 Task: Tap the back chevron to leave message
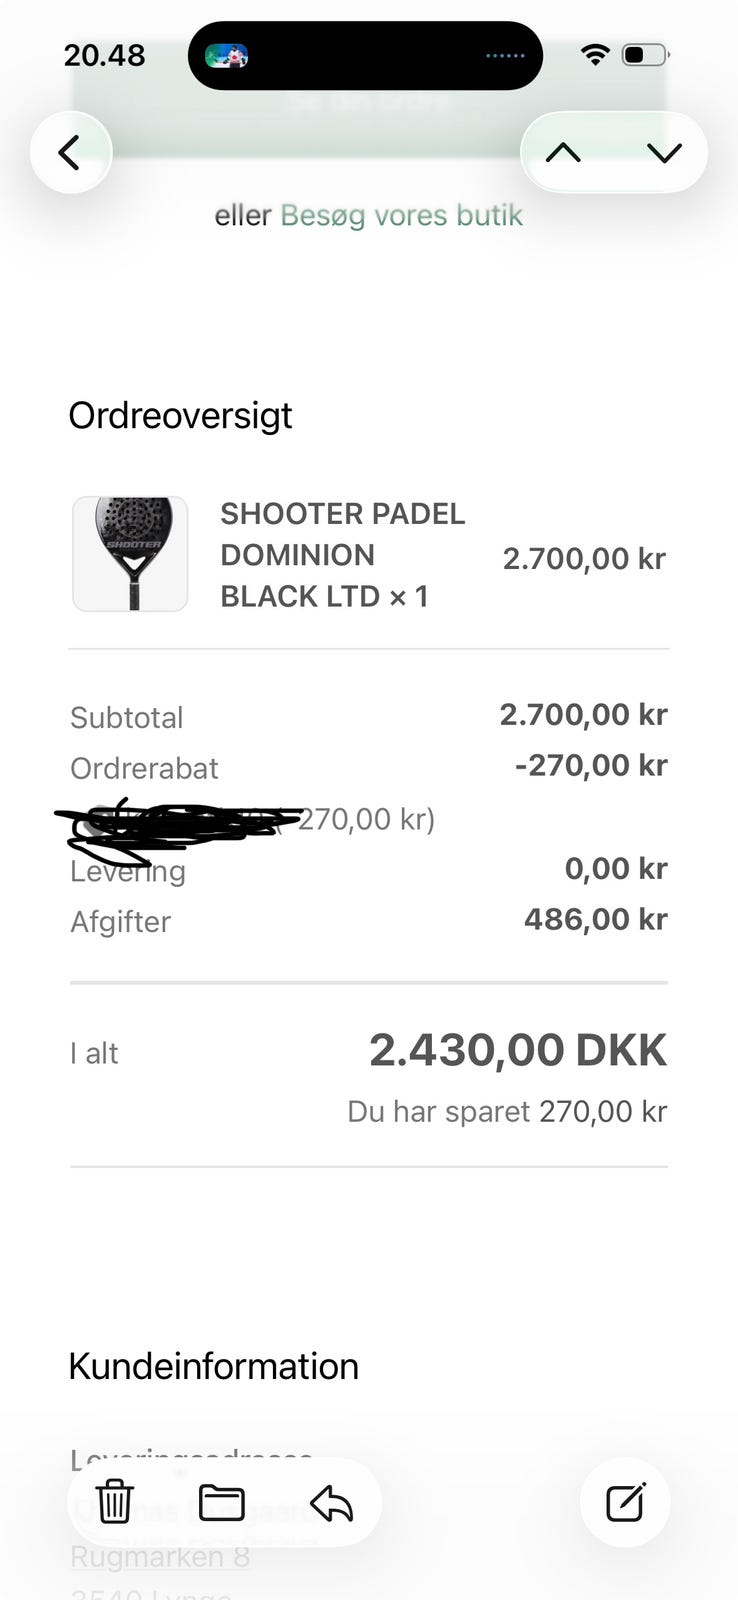coord(70,153)
